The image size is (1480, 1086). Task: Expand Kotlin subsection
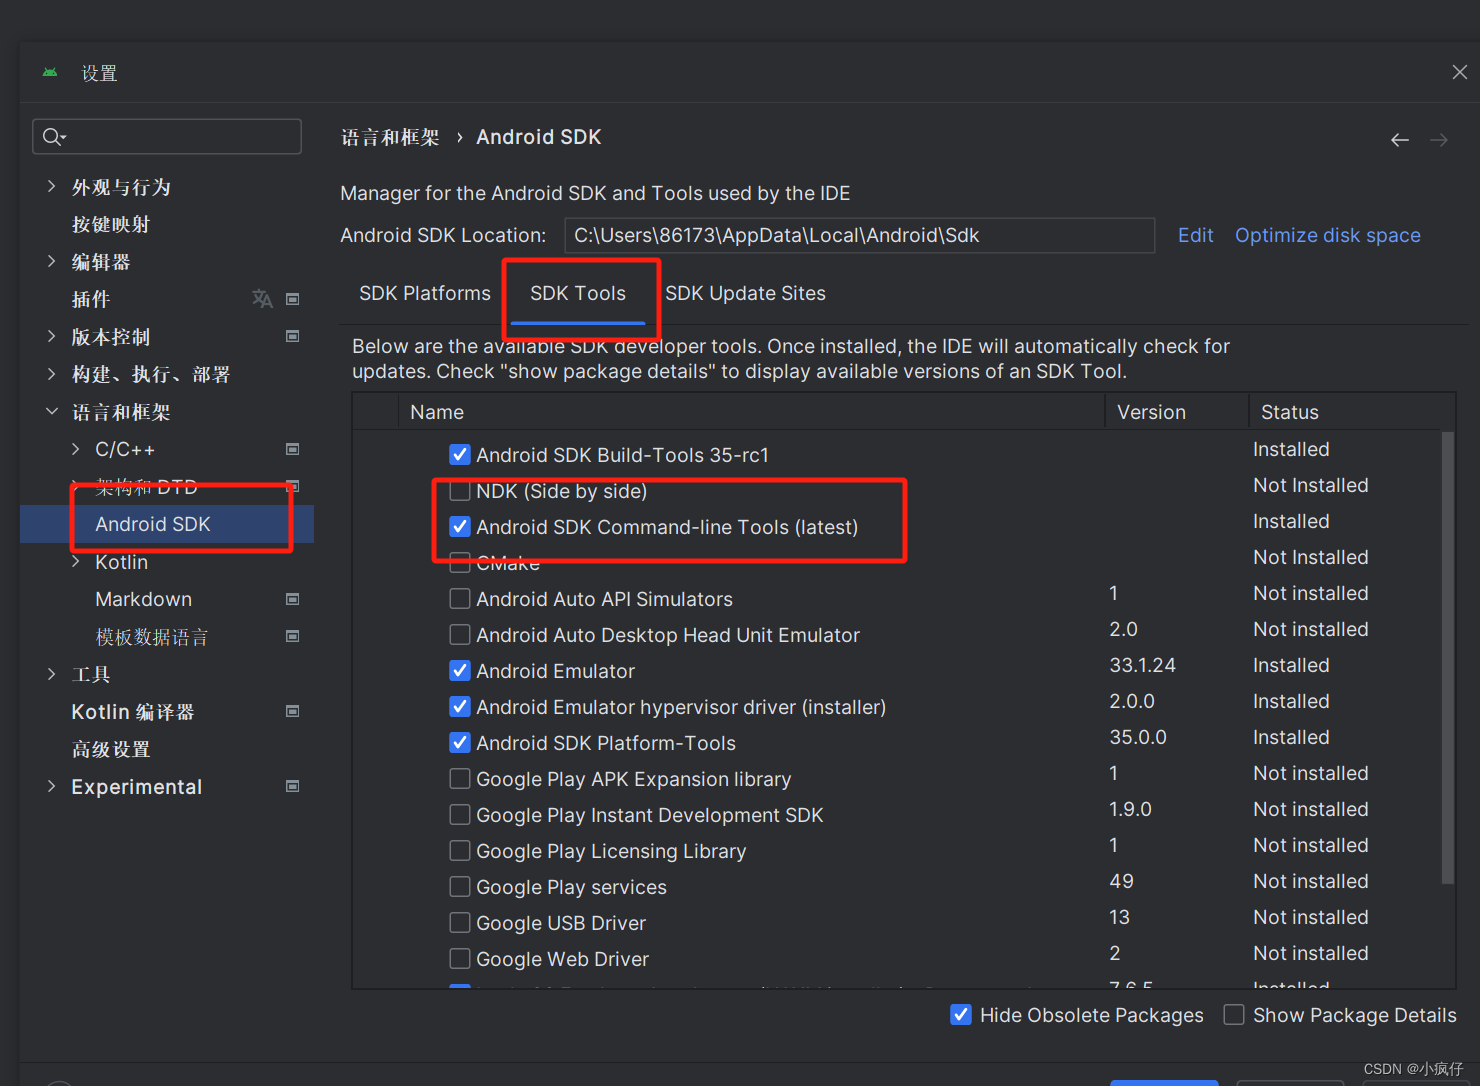click(75, 562)
